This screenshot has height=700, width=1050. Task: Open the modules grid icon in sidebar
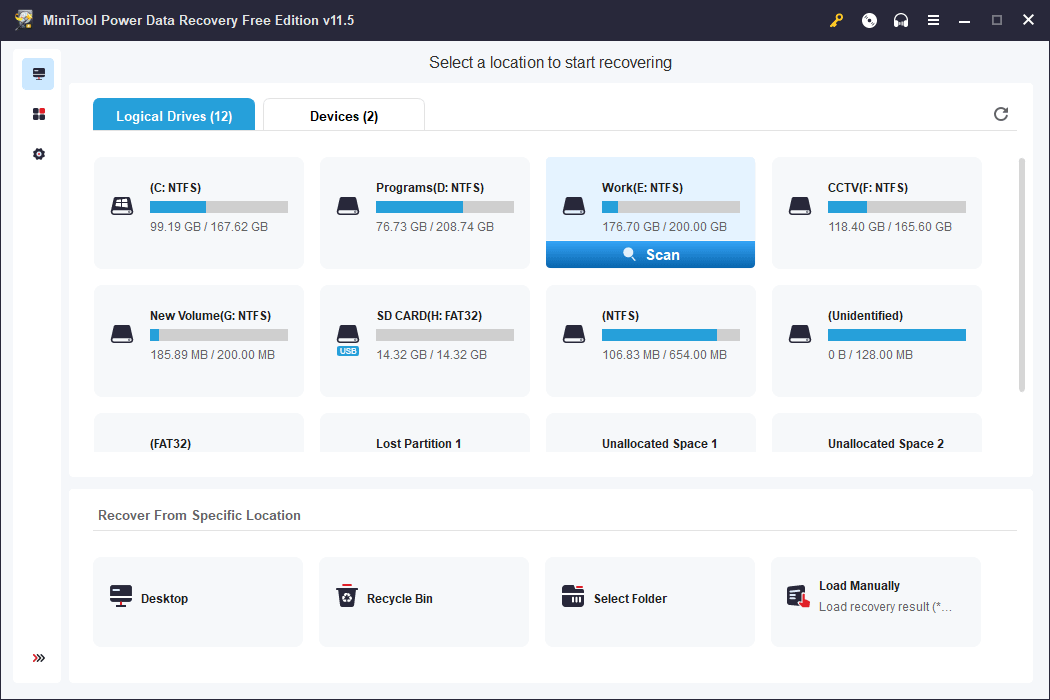point(38,113)
